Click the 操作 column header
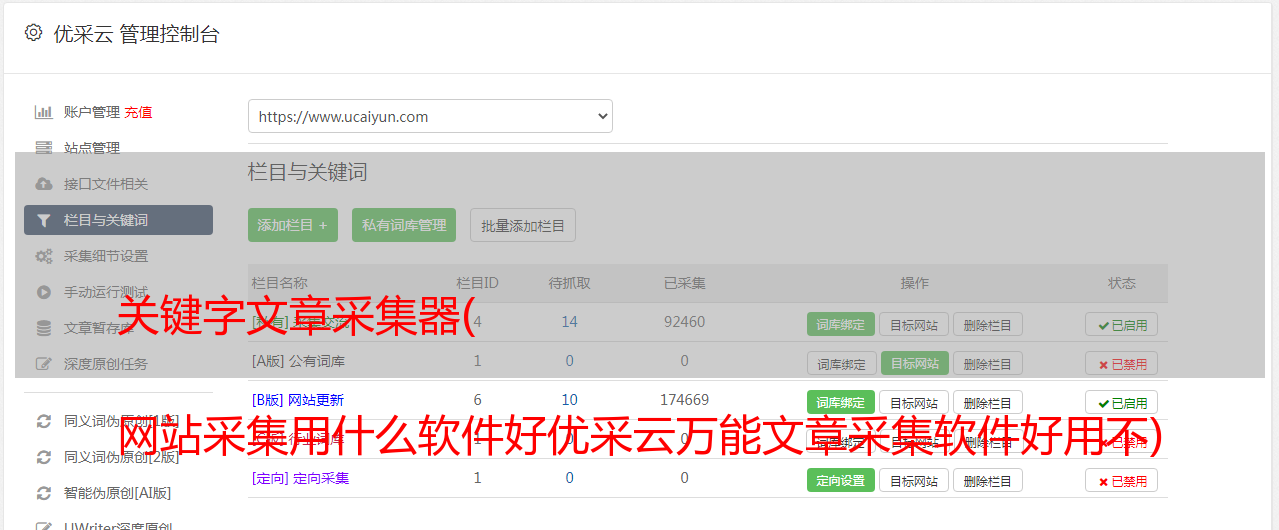Viewport: 1279px width, 530px height. pos(915,283)
